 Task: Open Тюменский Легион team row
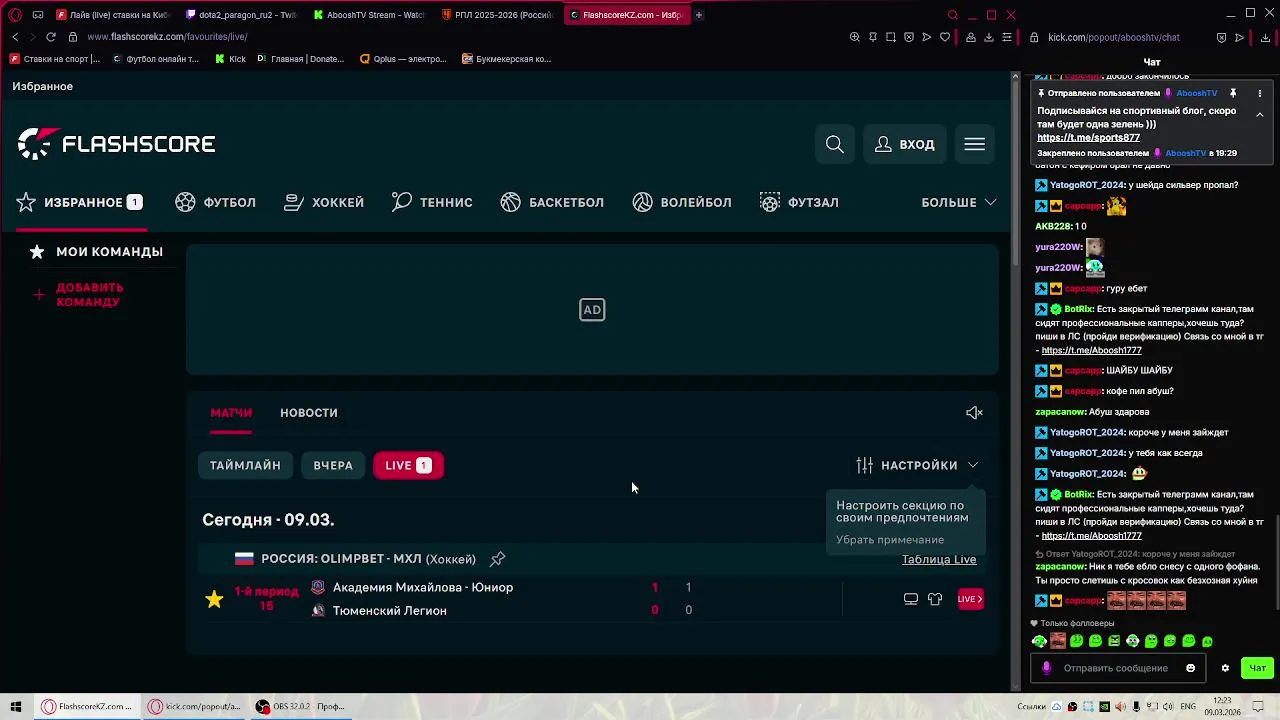[x=390, y=610]
